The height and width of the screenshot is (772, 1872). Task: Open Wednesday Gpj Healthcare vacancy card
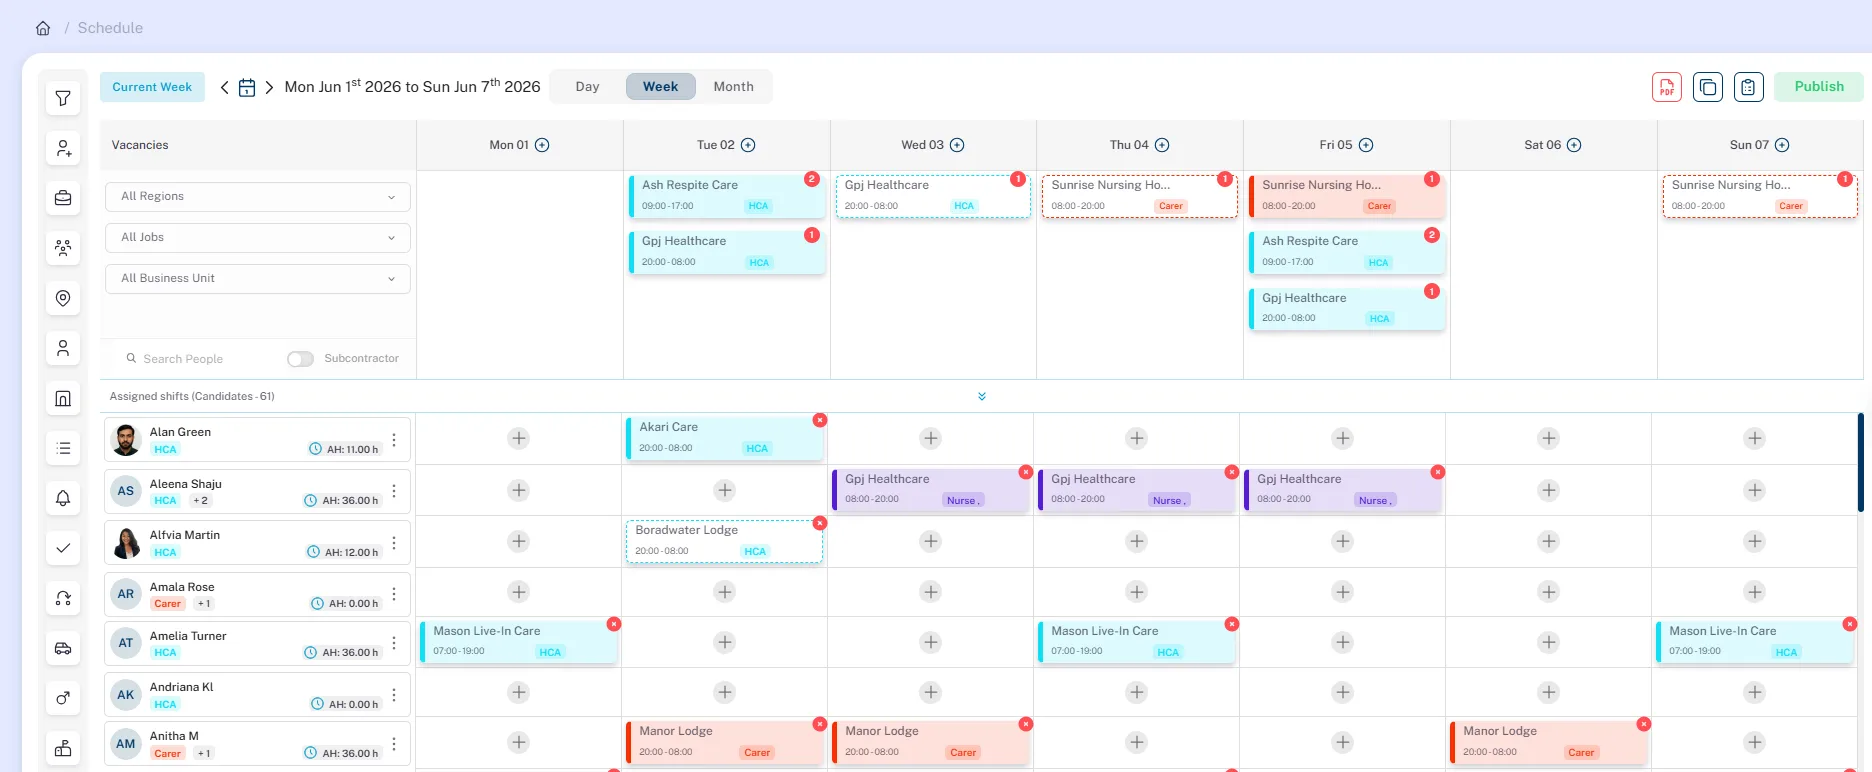(933, 195)
